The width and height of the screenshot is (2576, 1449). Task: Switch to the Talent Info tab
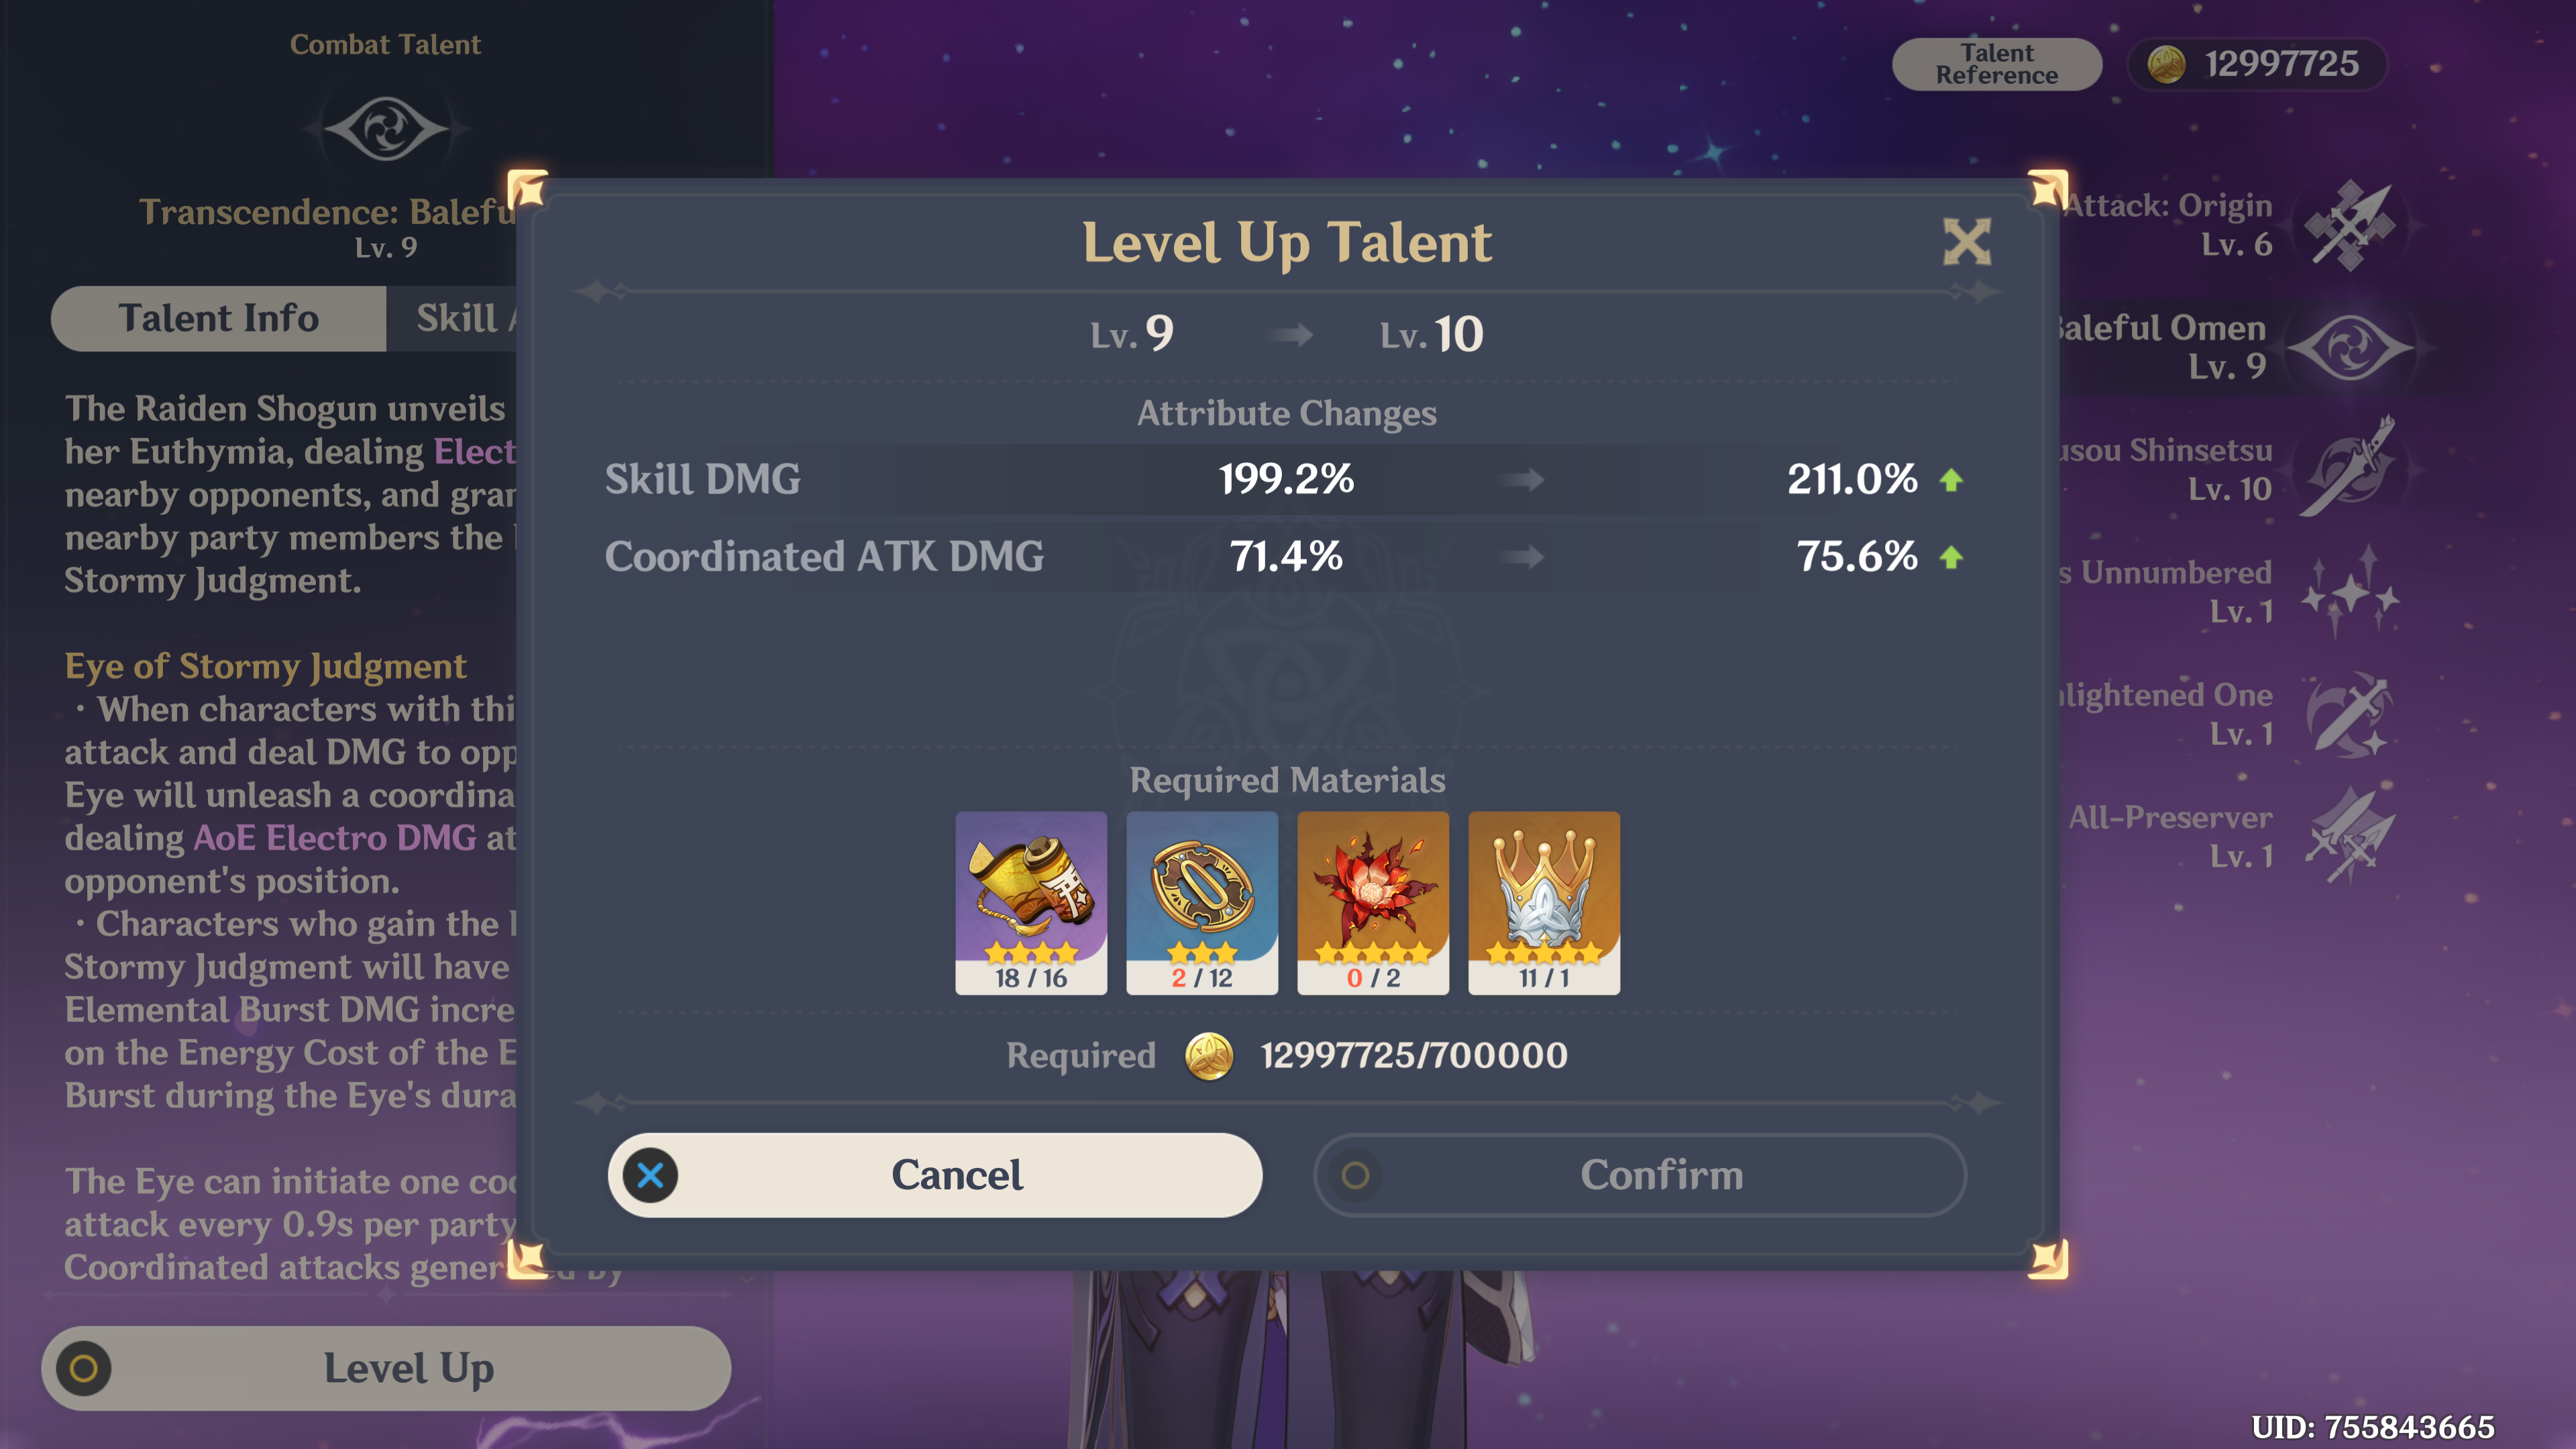(218, 318)
